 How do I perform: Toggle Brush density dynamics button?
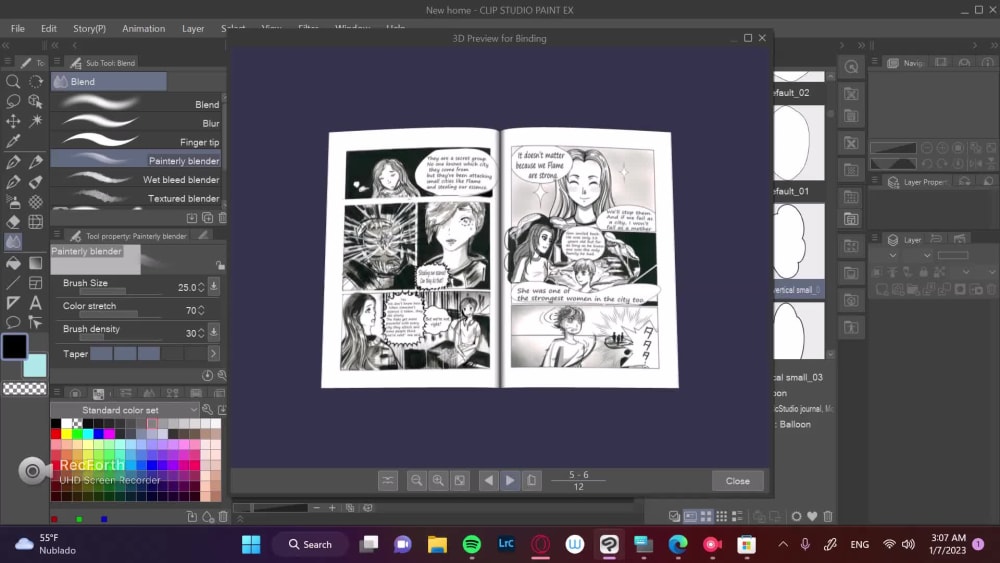point(214,332)
